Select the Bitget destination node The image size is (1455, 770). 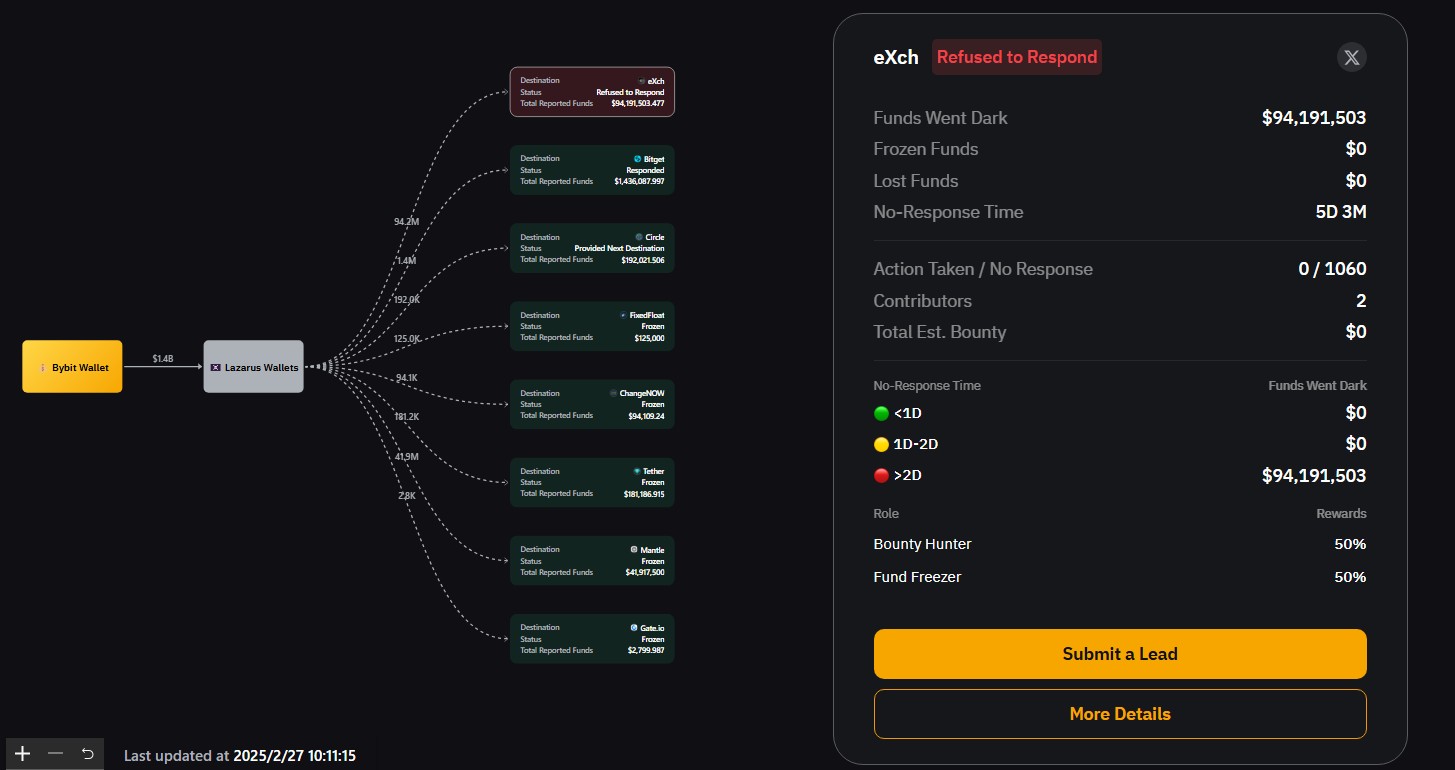(x=592, y=170)
